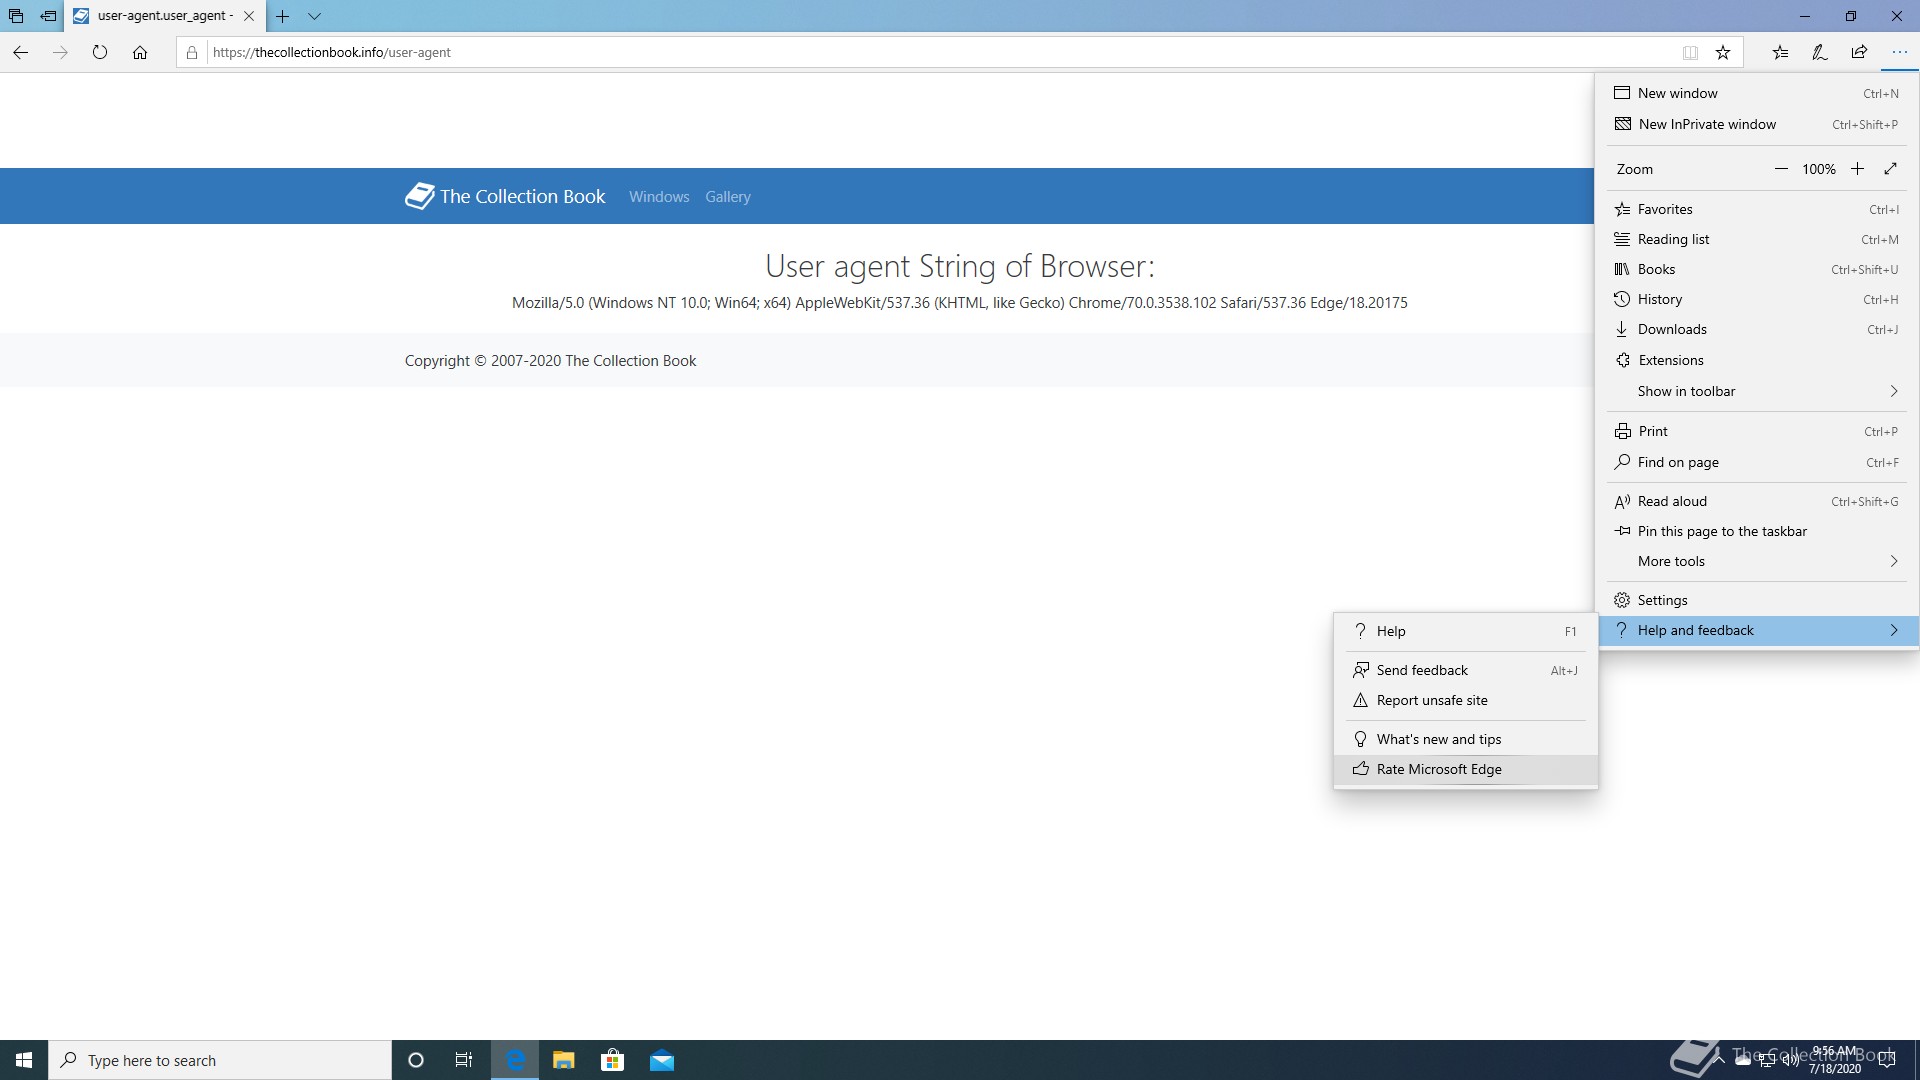Choose New InPrivate window
The width and height of the screenshot is (1920, 1080).
1757,124
